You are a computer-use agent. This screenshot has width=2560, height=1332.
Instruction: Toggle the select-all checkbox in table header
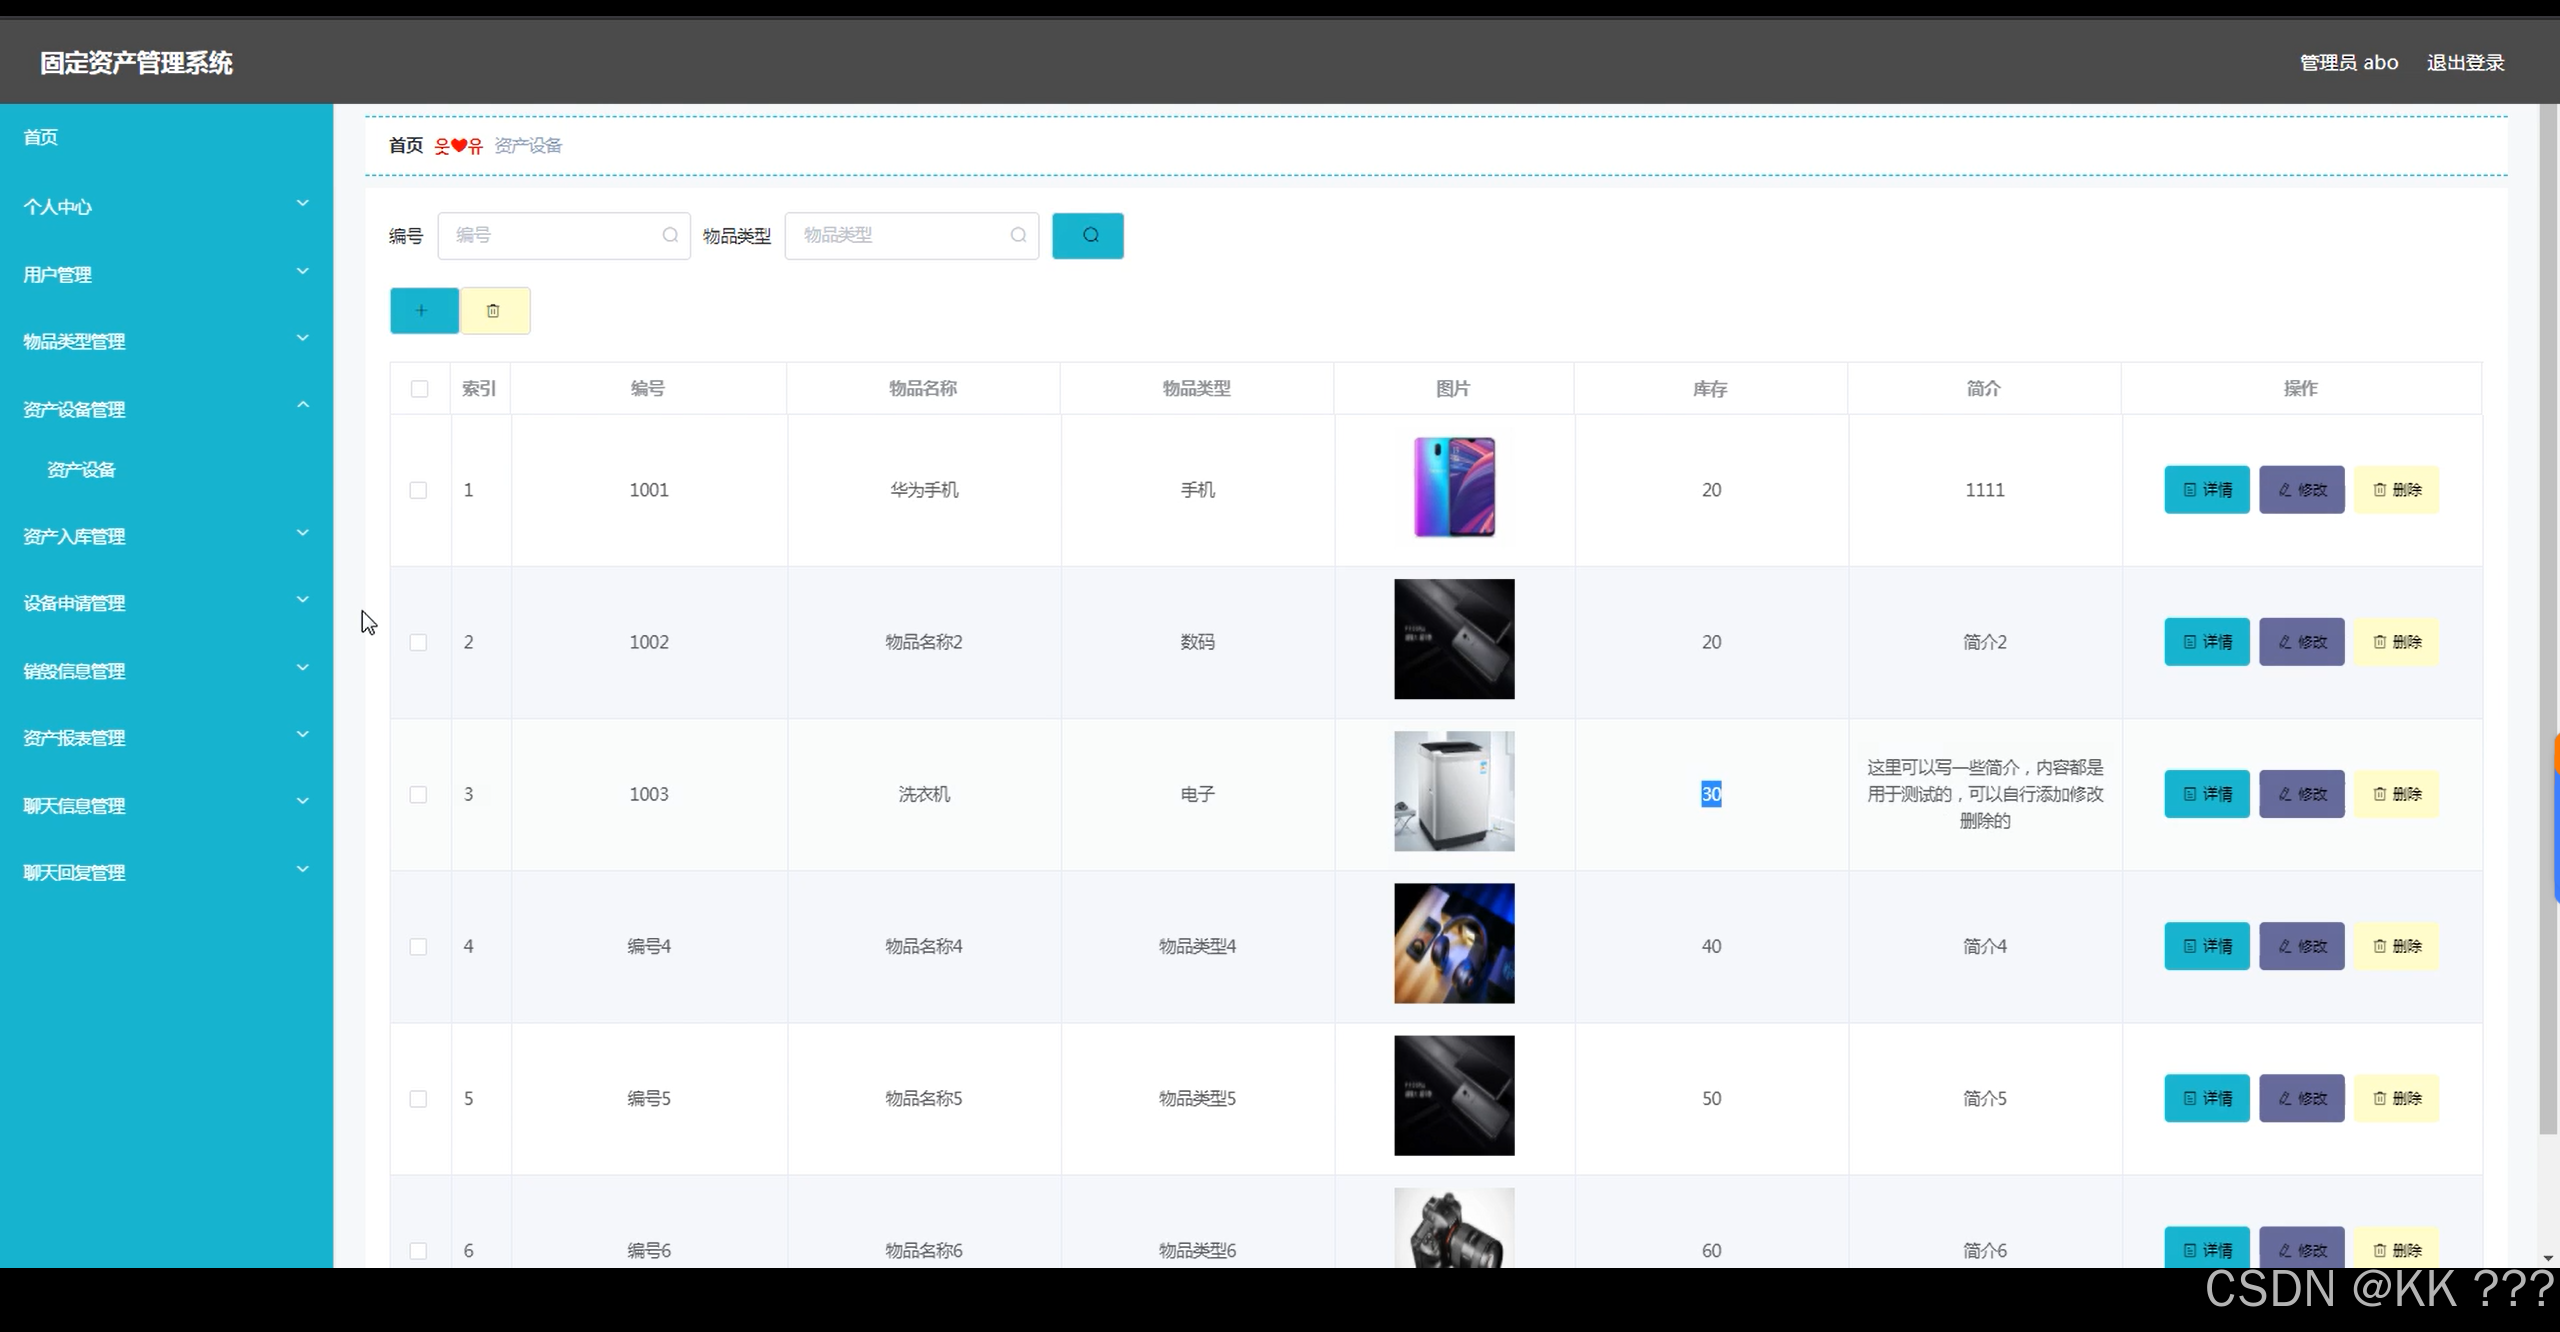[x=419, y=389]
